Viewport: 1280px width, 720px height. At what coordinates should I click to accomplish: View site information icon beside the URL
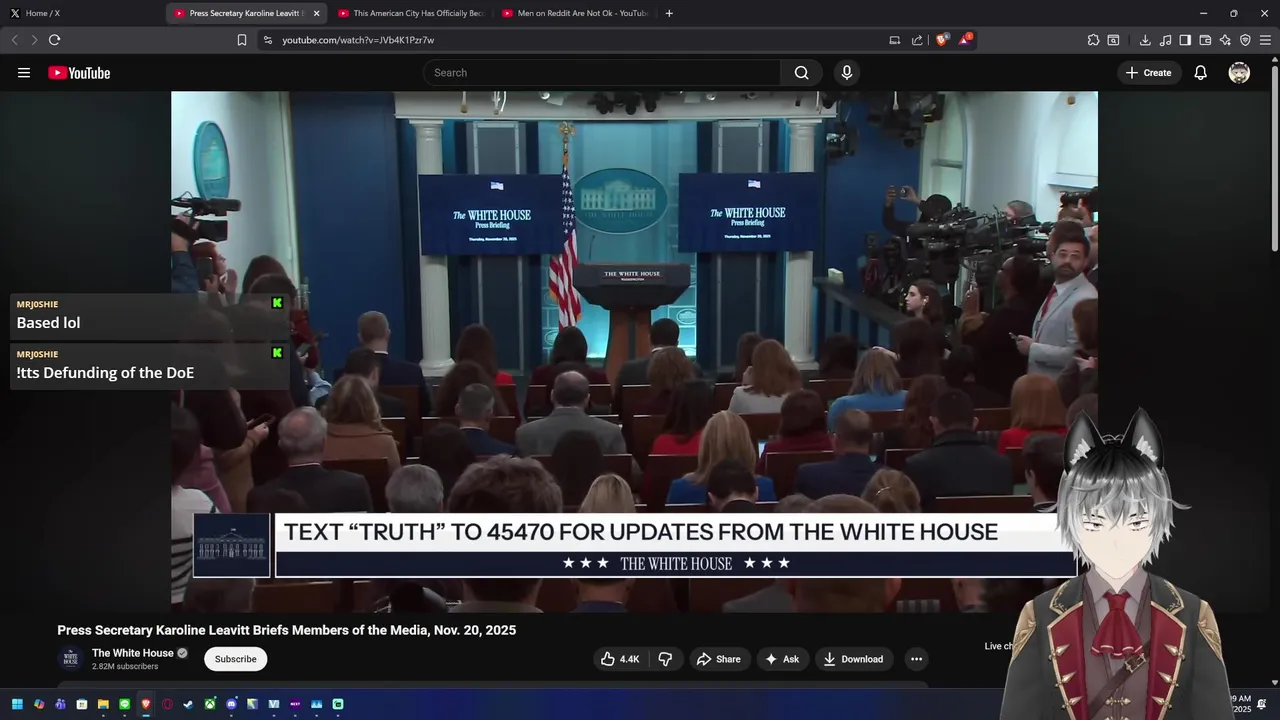267,40
